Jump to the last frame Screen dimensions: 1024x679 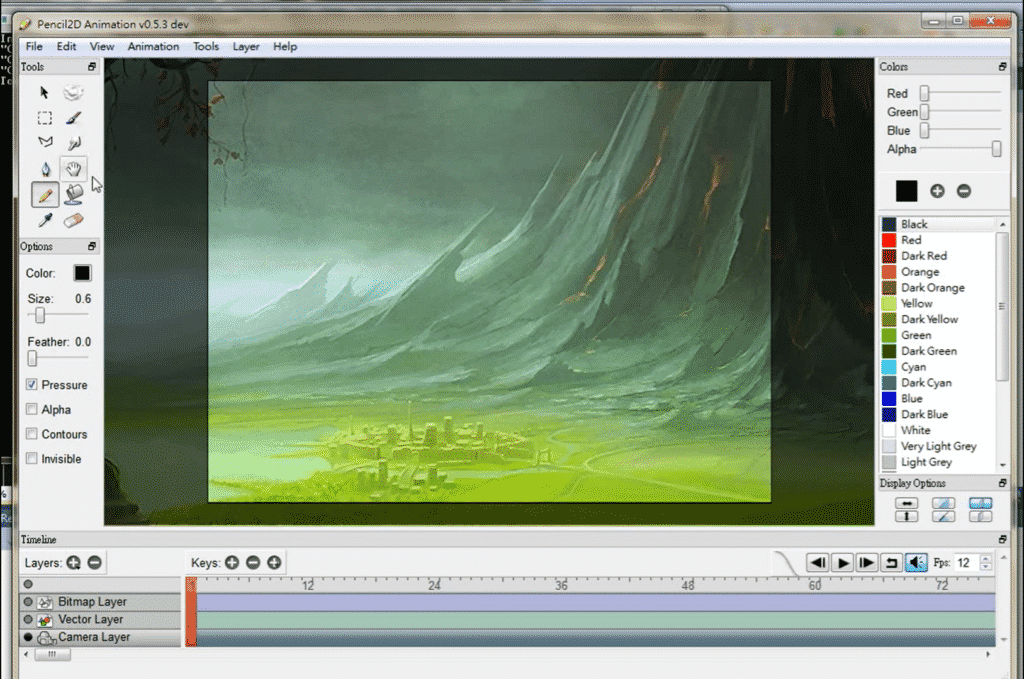coord(867,562)
